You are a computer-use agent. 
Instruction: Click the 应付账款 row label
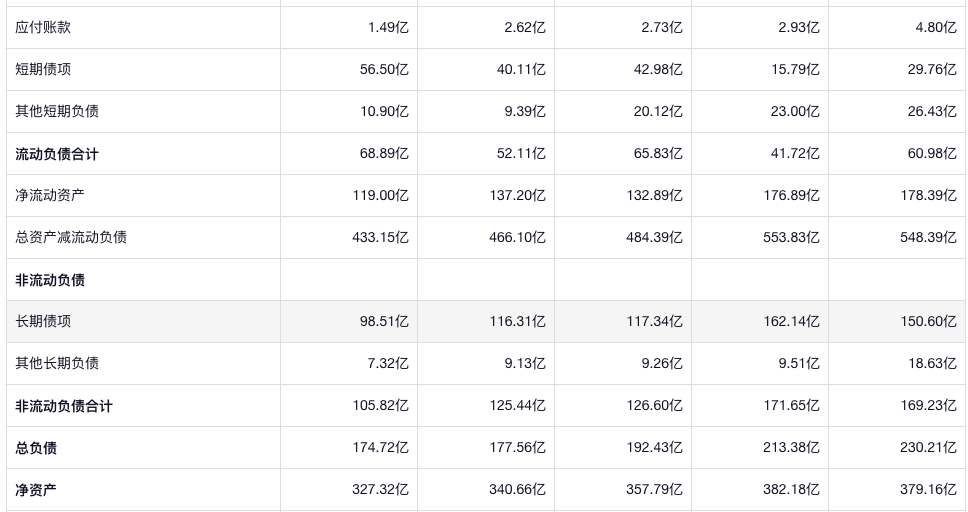pyautogui.click(x=43, y=28)
